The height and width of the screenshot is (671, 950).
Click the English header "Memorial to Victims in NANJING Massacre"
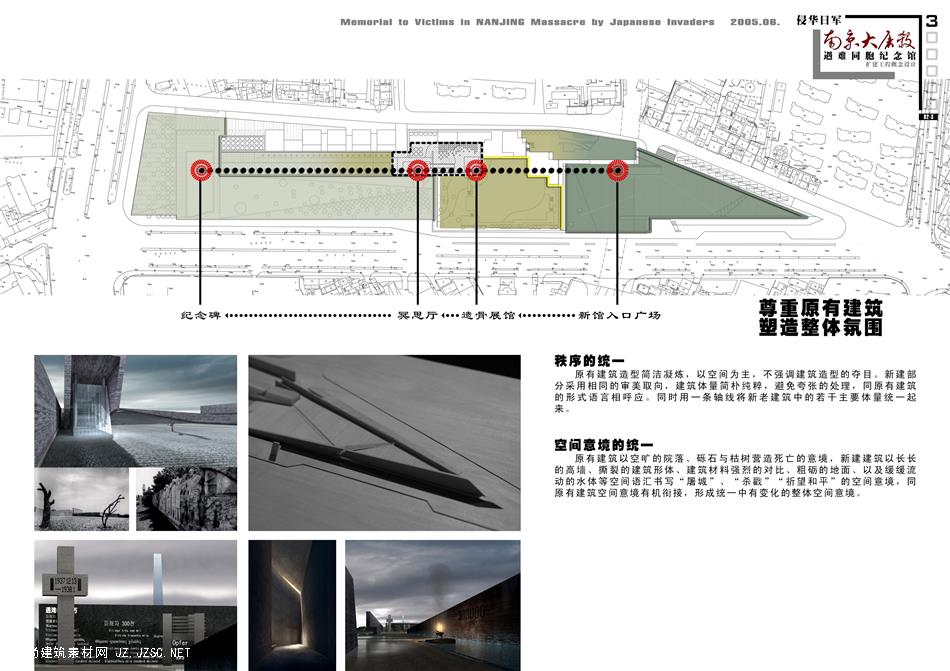tap(463, 22)
